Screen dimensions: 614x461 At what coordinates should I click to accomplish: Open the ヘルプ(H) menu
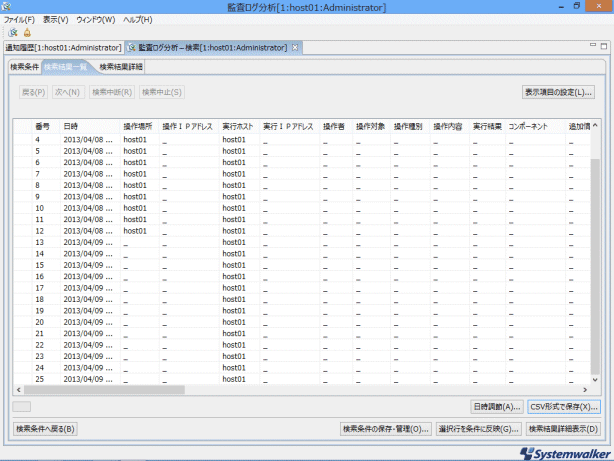click(x=138, y=19)
